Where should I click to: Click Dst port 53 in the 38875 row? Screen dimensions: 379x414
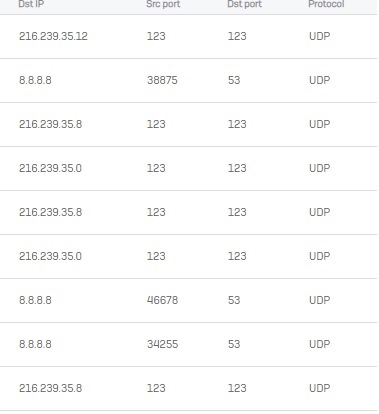[234, 80]
